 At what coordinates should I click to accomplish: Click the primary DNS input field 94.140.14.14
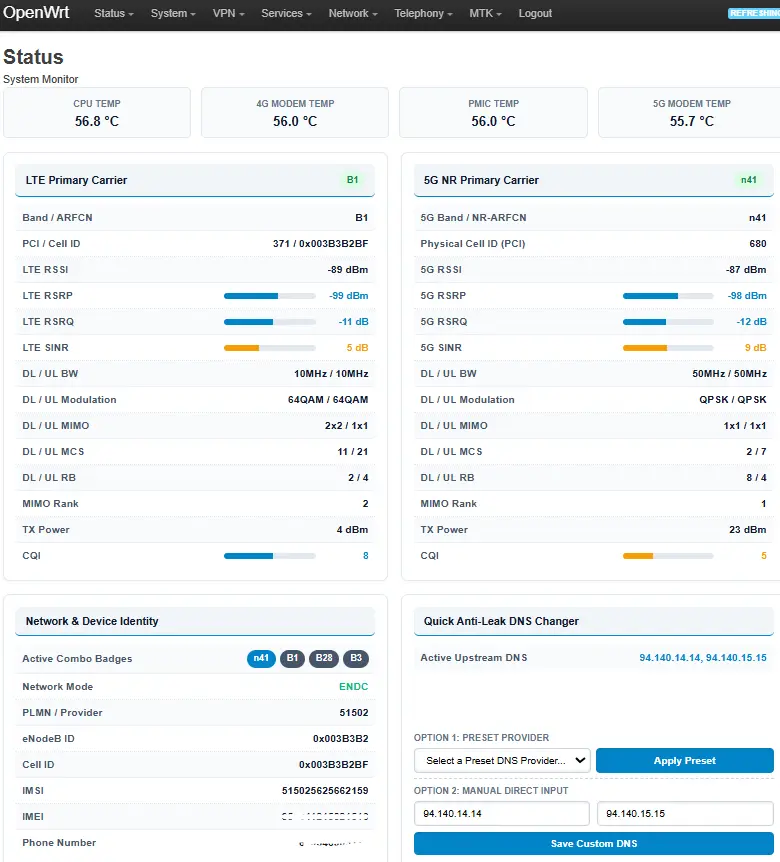click(x=501, y=813)
